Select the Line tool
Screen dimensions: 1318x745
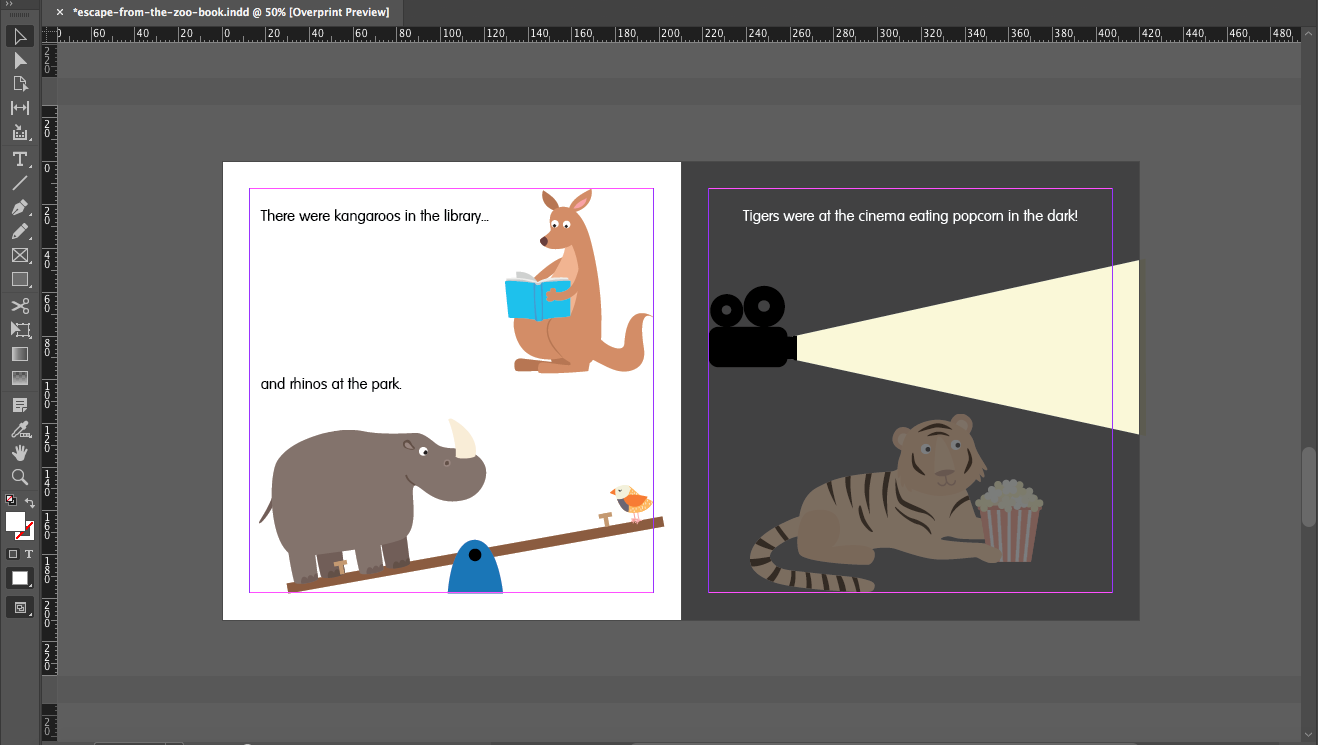coord(20,183)
